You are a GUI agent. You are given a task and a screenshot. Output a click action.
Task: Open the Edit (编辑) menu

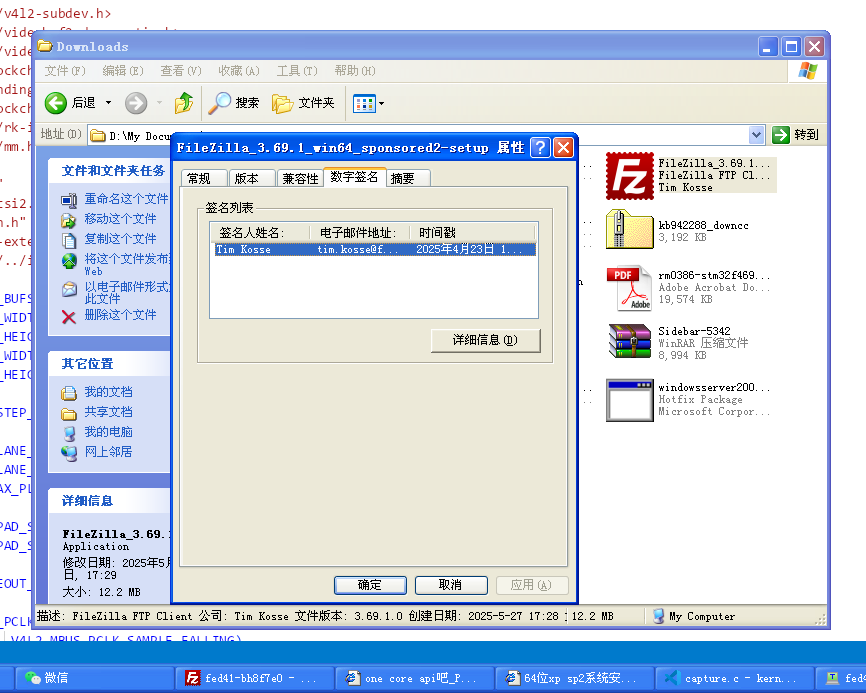[x=123, y=71]
